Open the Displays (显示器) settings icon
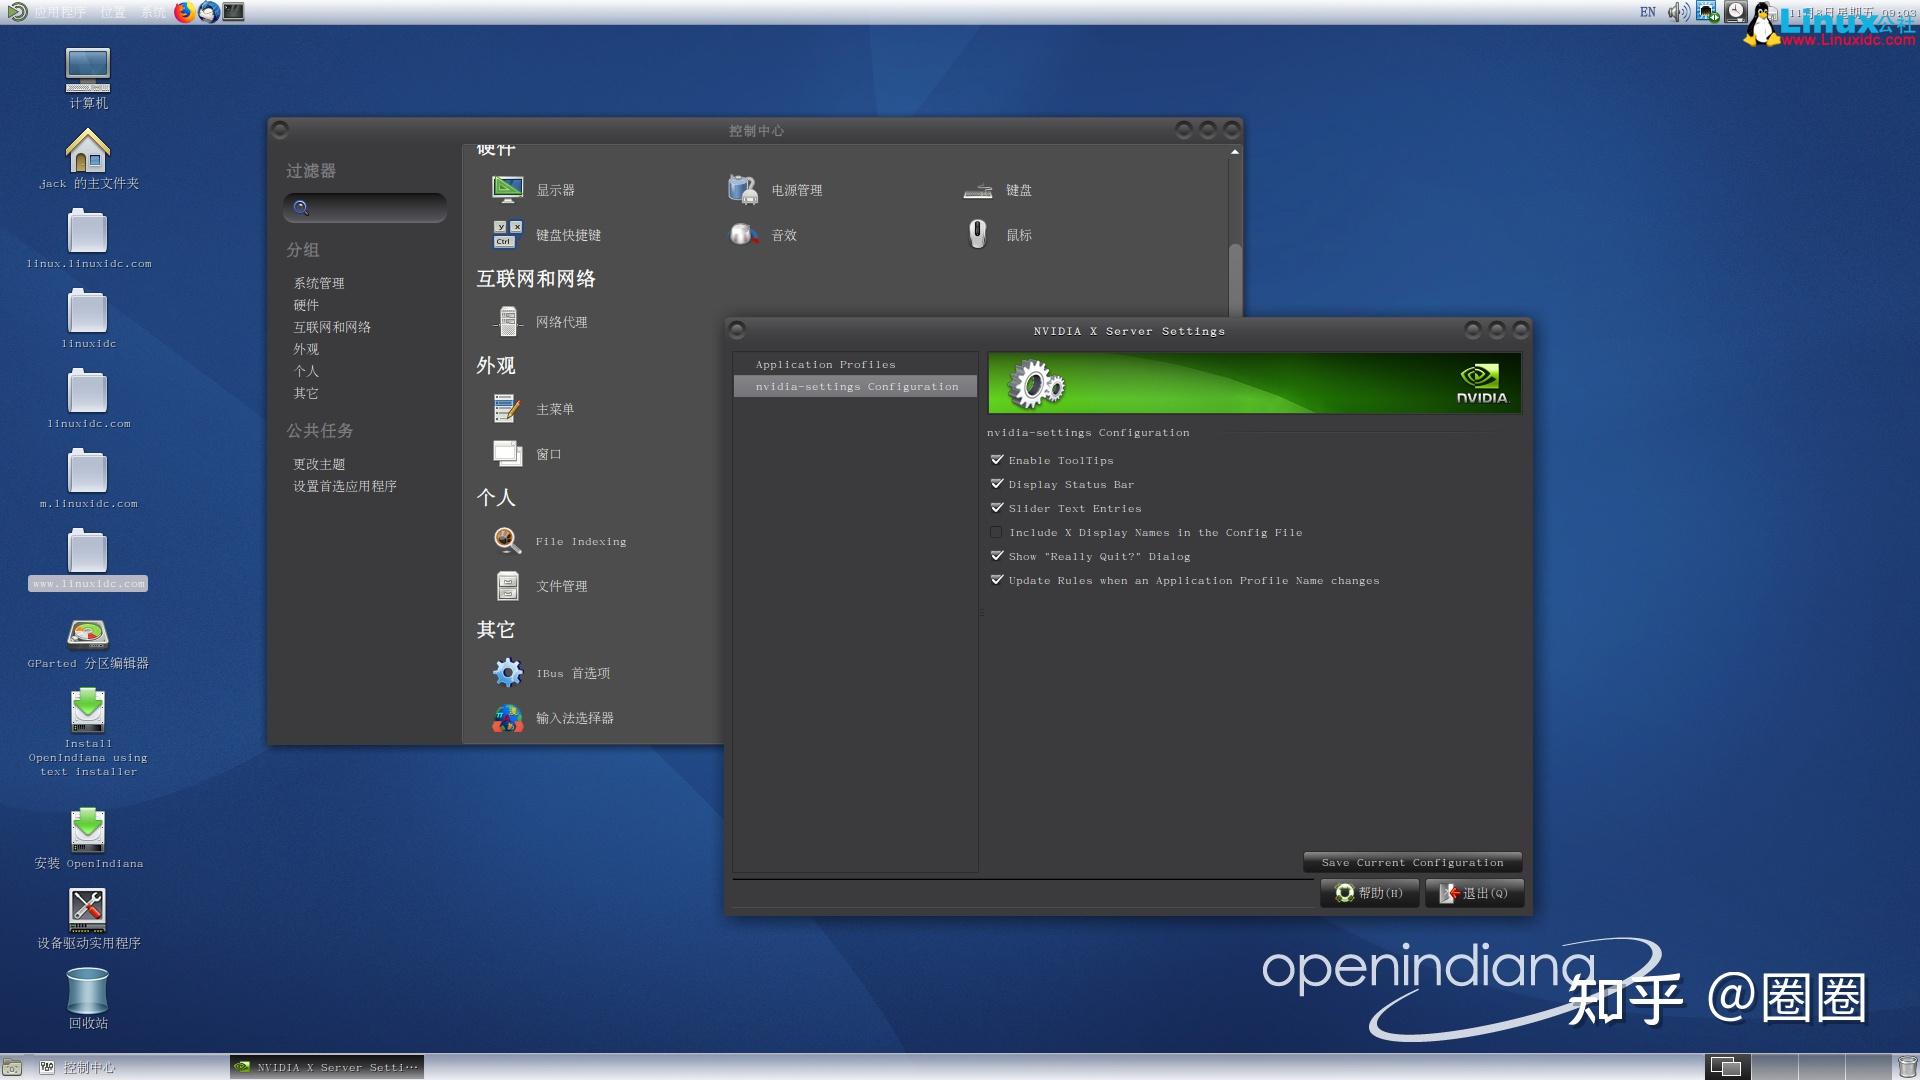 508,189
